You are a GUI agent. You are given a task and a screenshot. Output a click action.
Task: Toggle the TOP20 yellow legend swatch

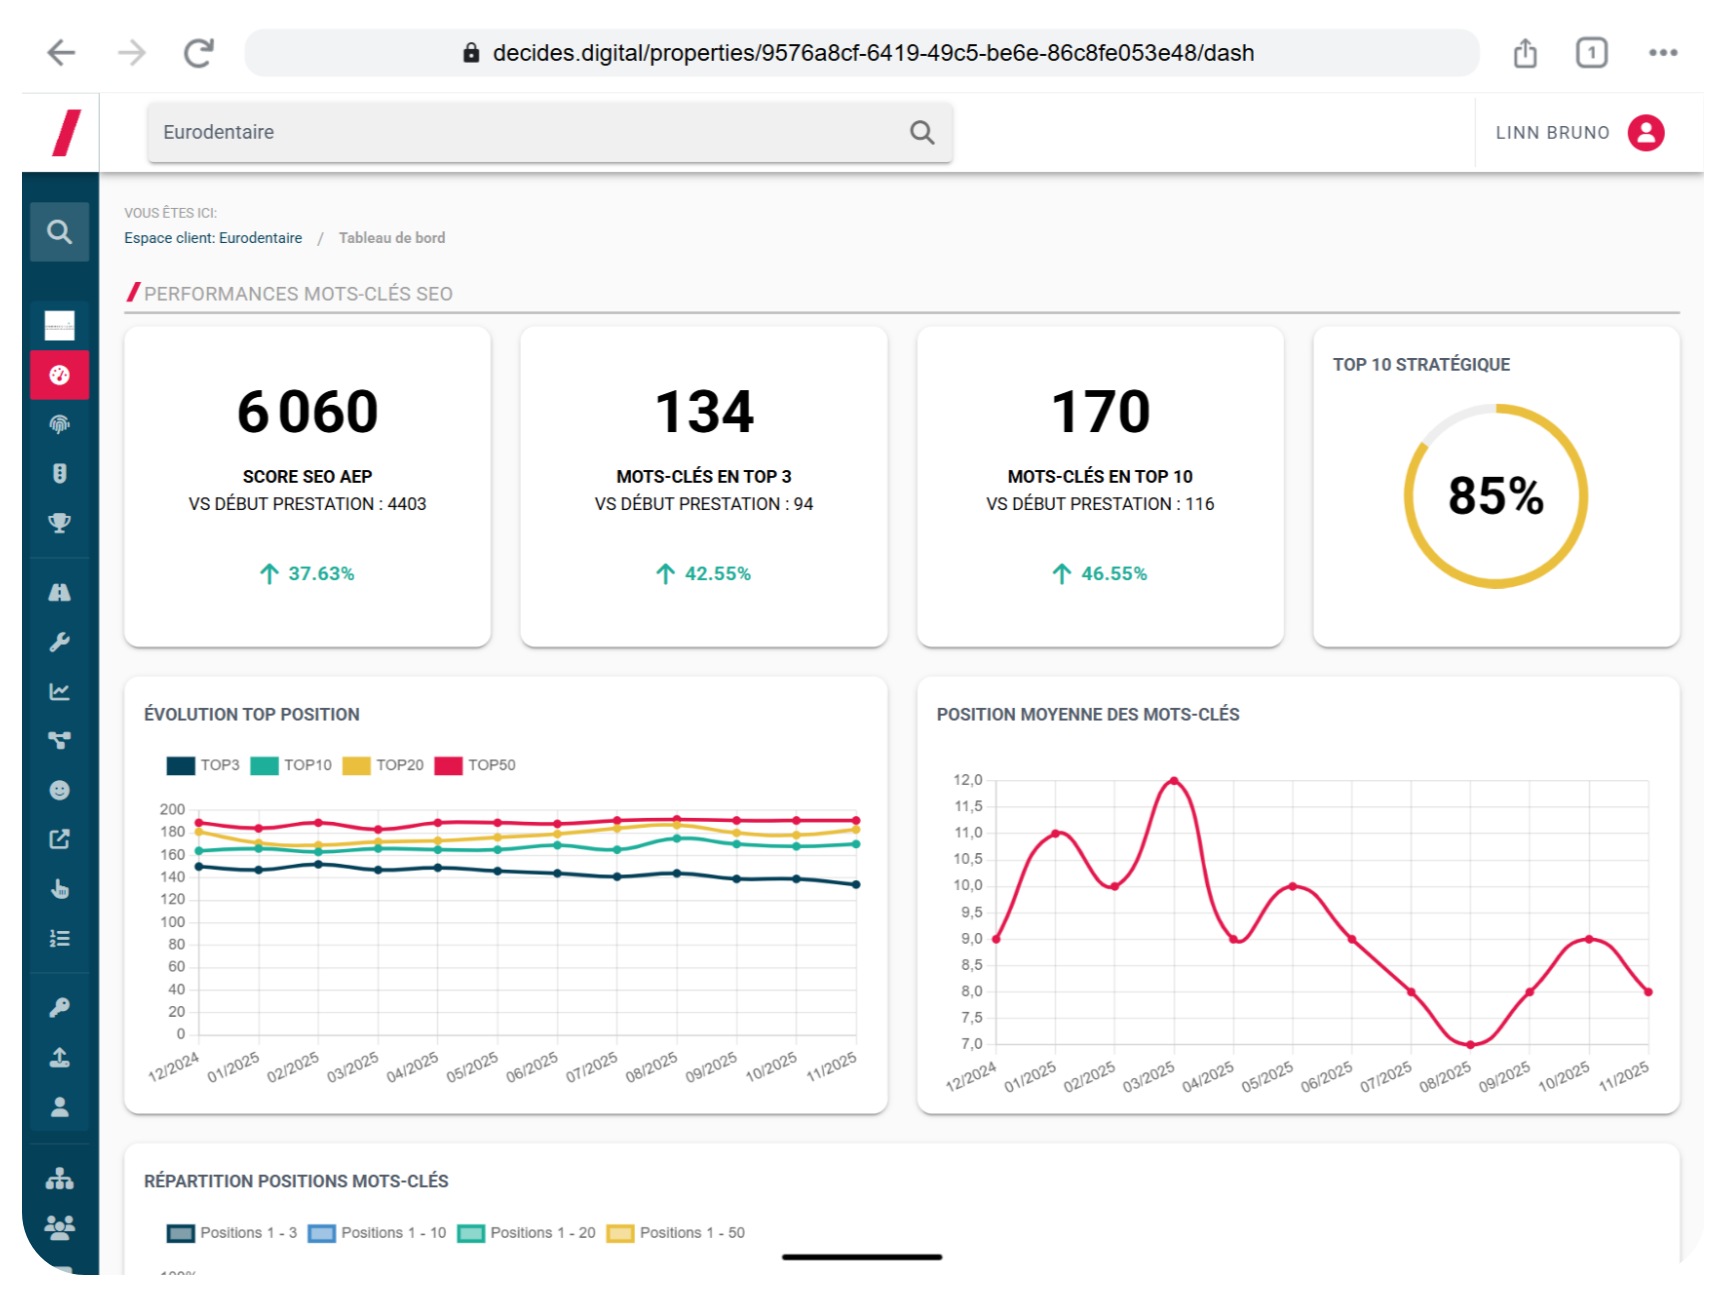357,766
